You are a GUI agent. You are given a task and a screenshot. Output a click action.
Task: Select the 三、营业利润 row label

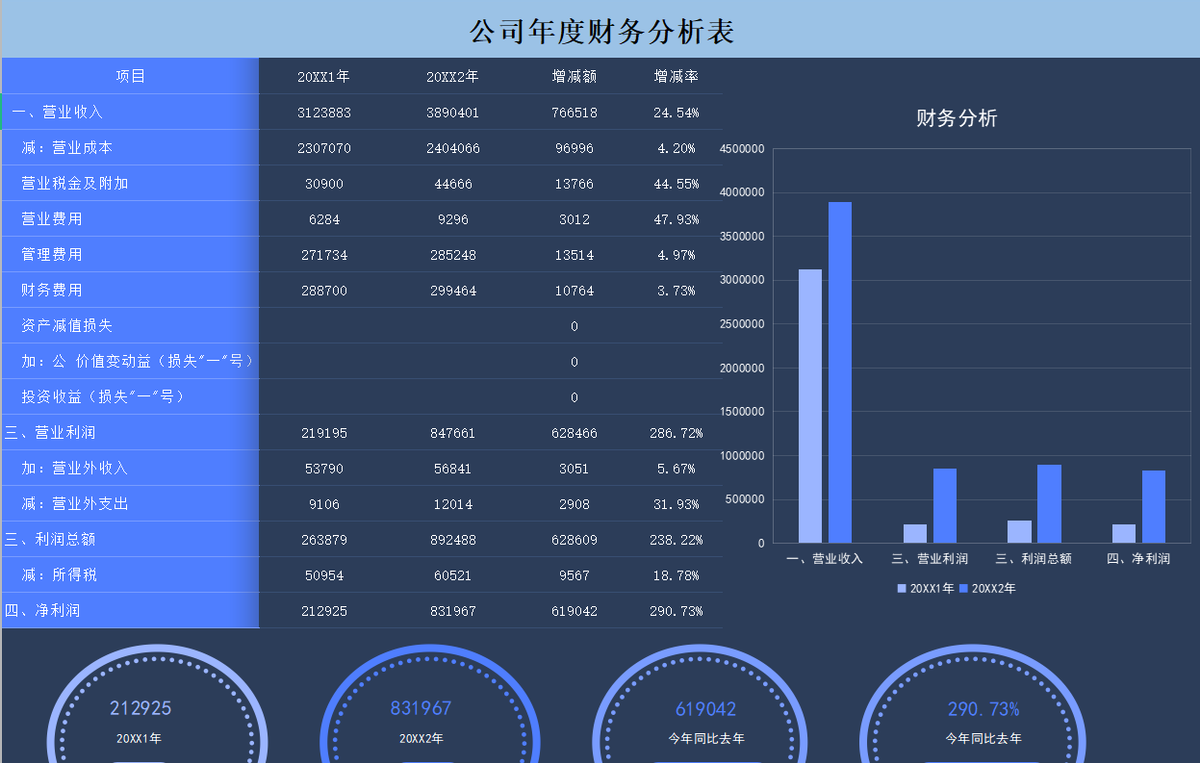pyautogui.click(x=50, y=433)
